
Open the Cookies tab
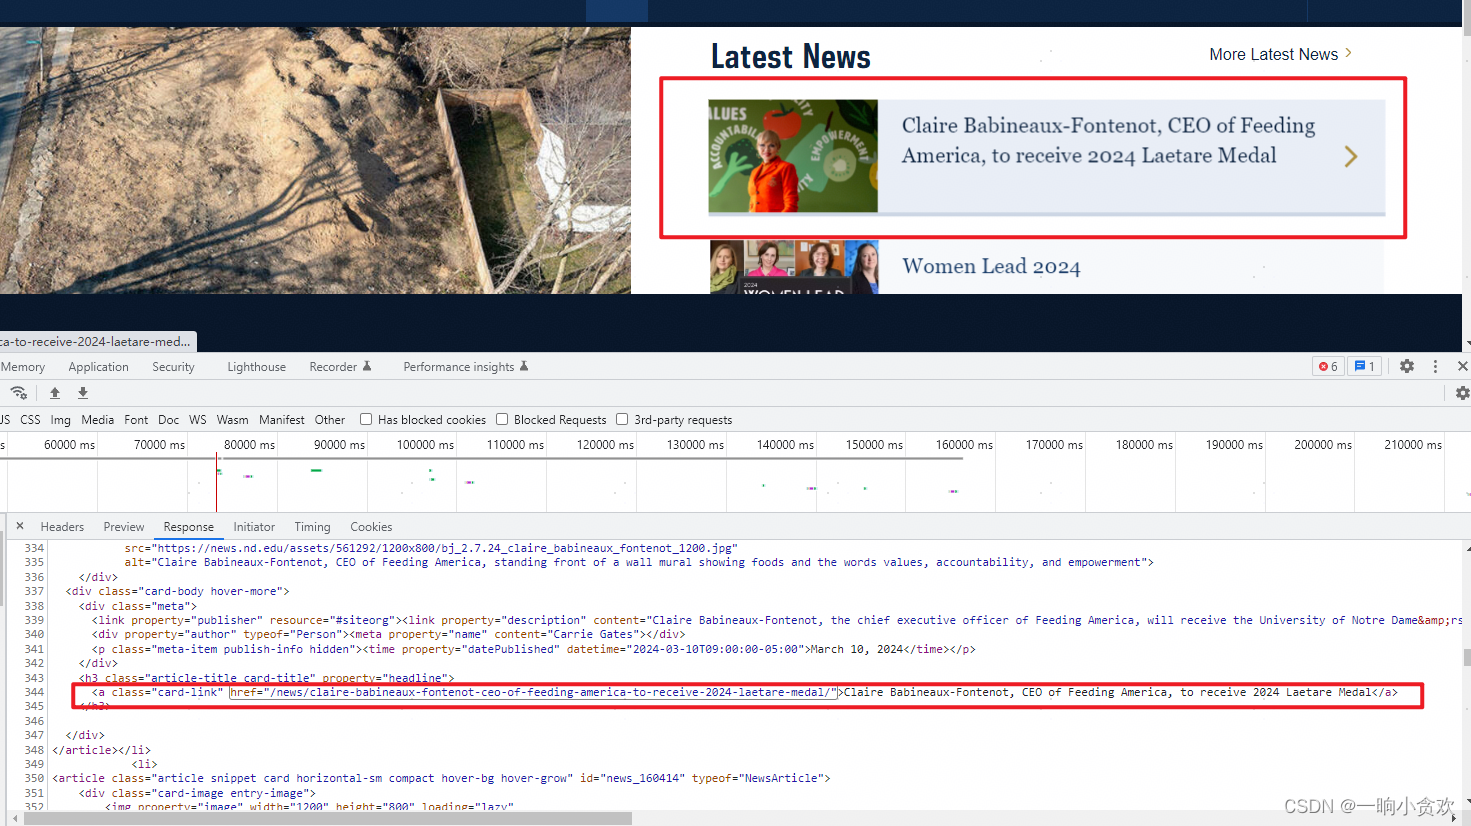click(371, 527)
